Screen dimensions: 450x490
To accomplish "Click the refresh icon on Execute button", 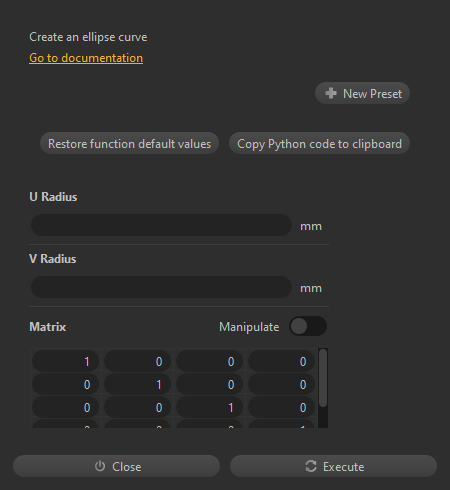I will point(311,466).
